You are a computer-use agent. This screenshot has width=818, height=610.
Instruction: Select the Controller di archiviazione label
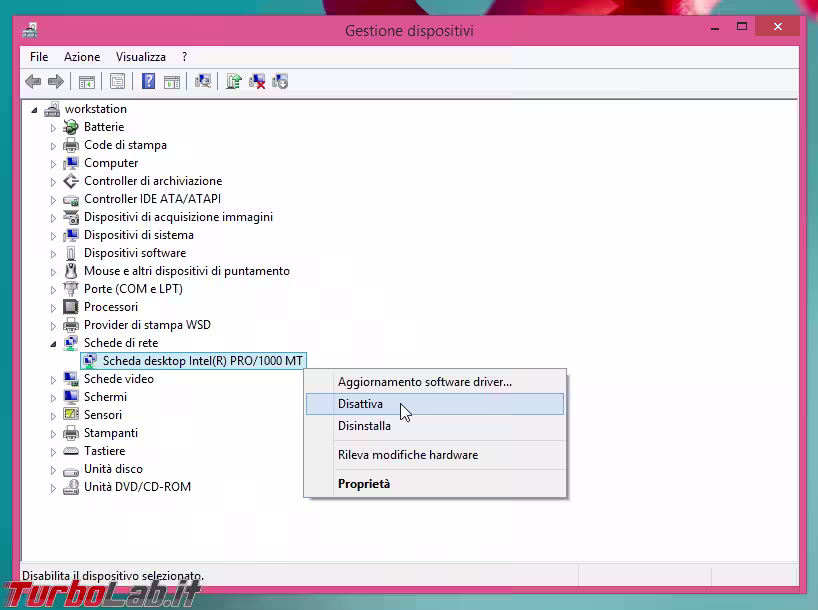pyautogui.click(x=153, y=181)
